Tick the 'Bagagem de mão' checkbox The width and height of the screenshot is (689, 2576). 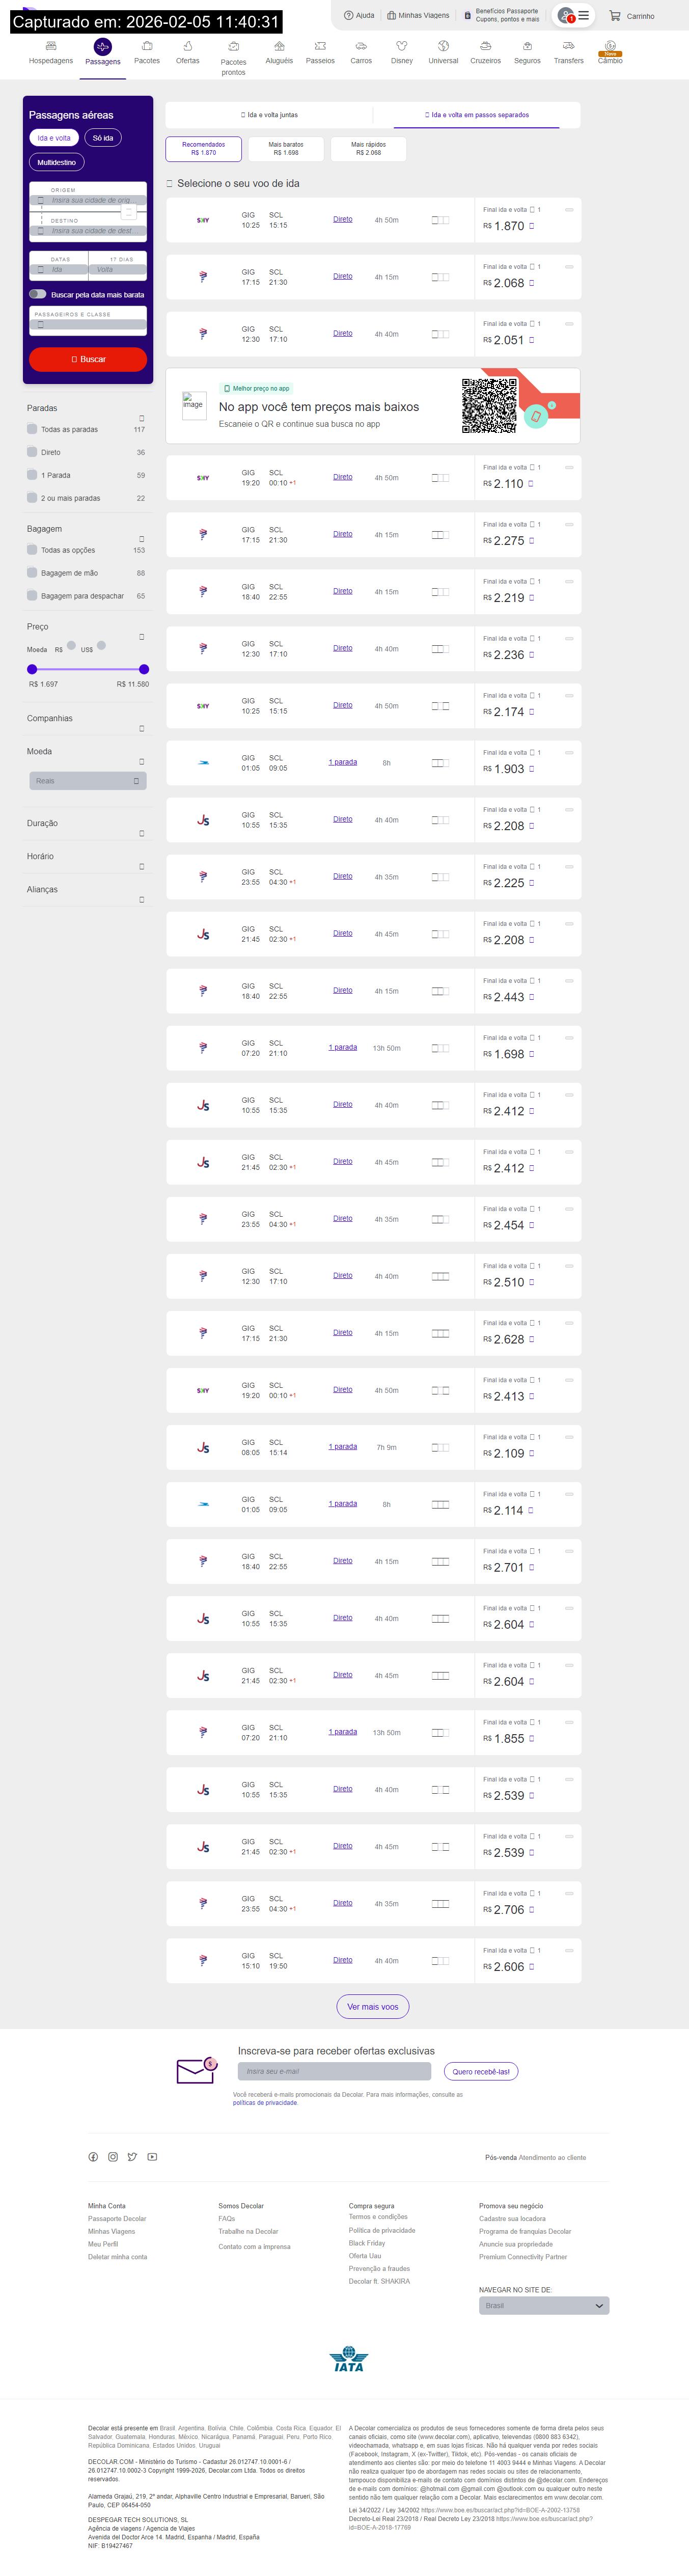click(33, 573)
